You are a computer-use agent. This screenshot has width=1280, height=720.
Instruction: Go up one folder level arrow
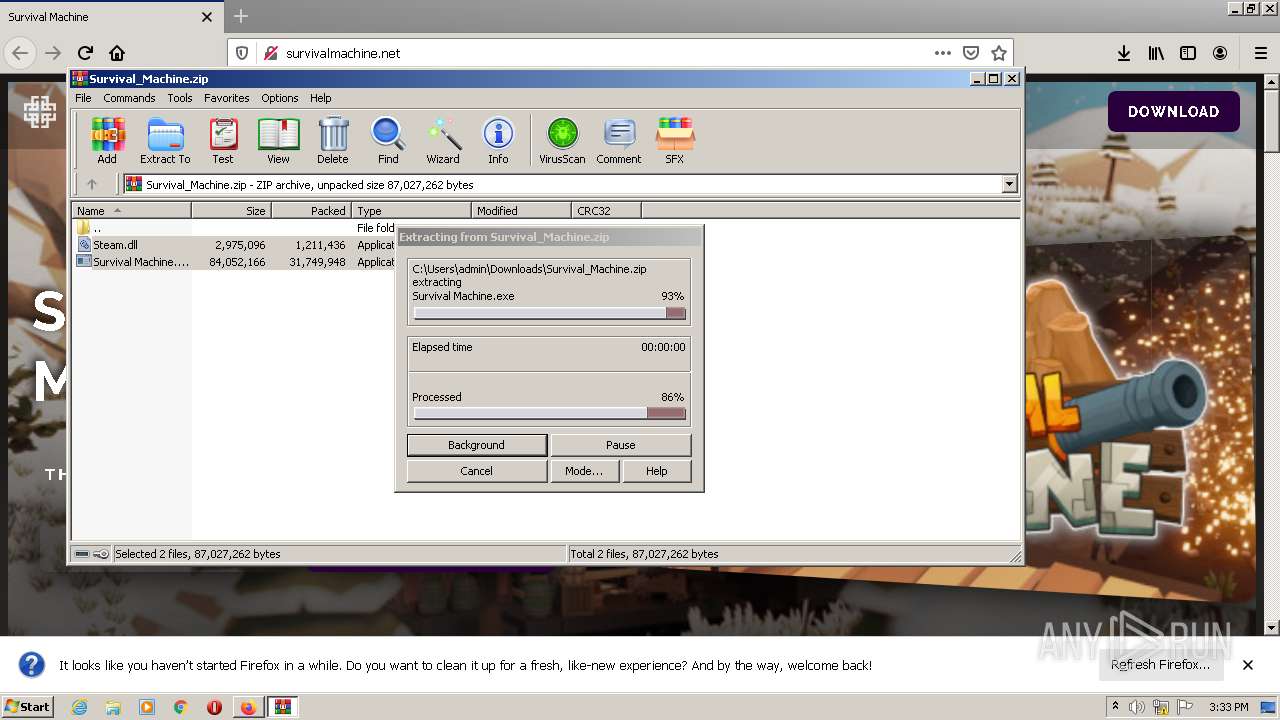coord(92,184)
